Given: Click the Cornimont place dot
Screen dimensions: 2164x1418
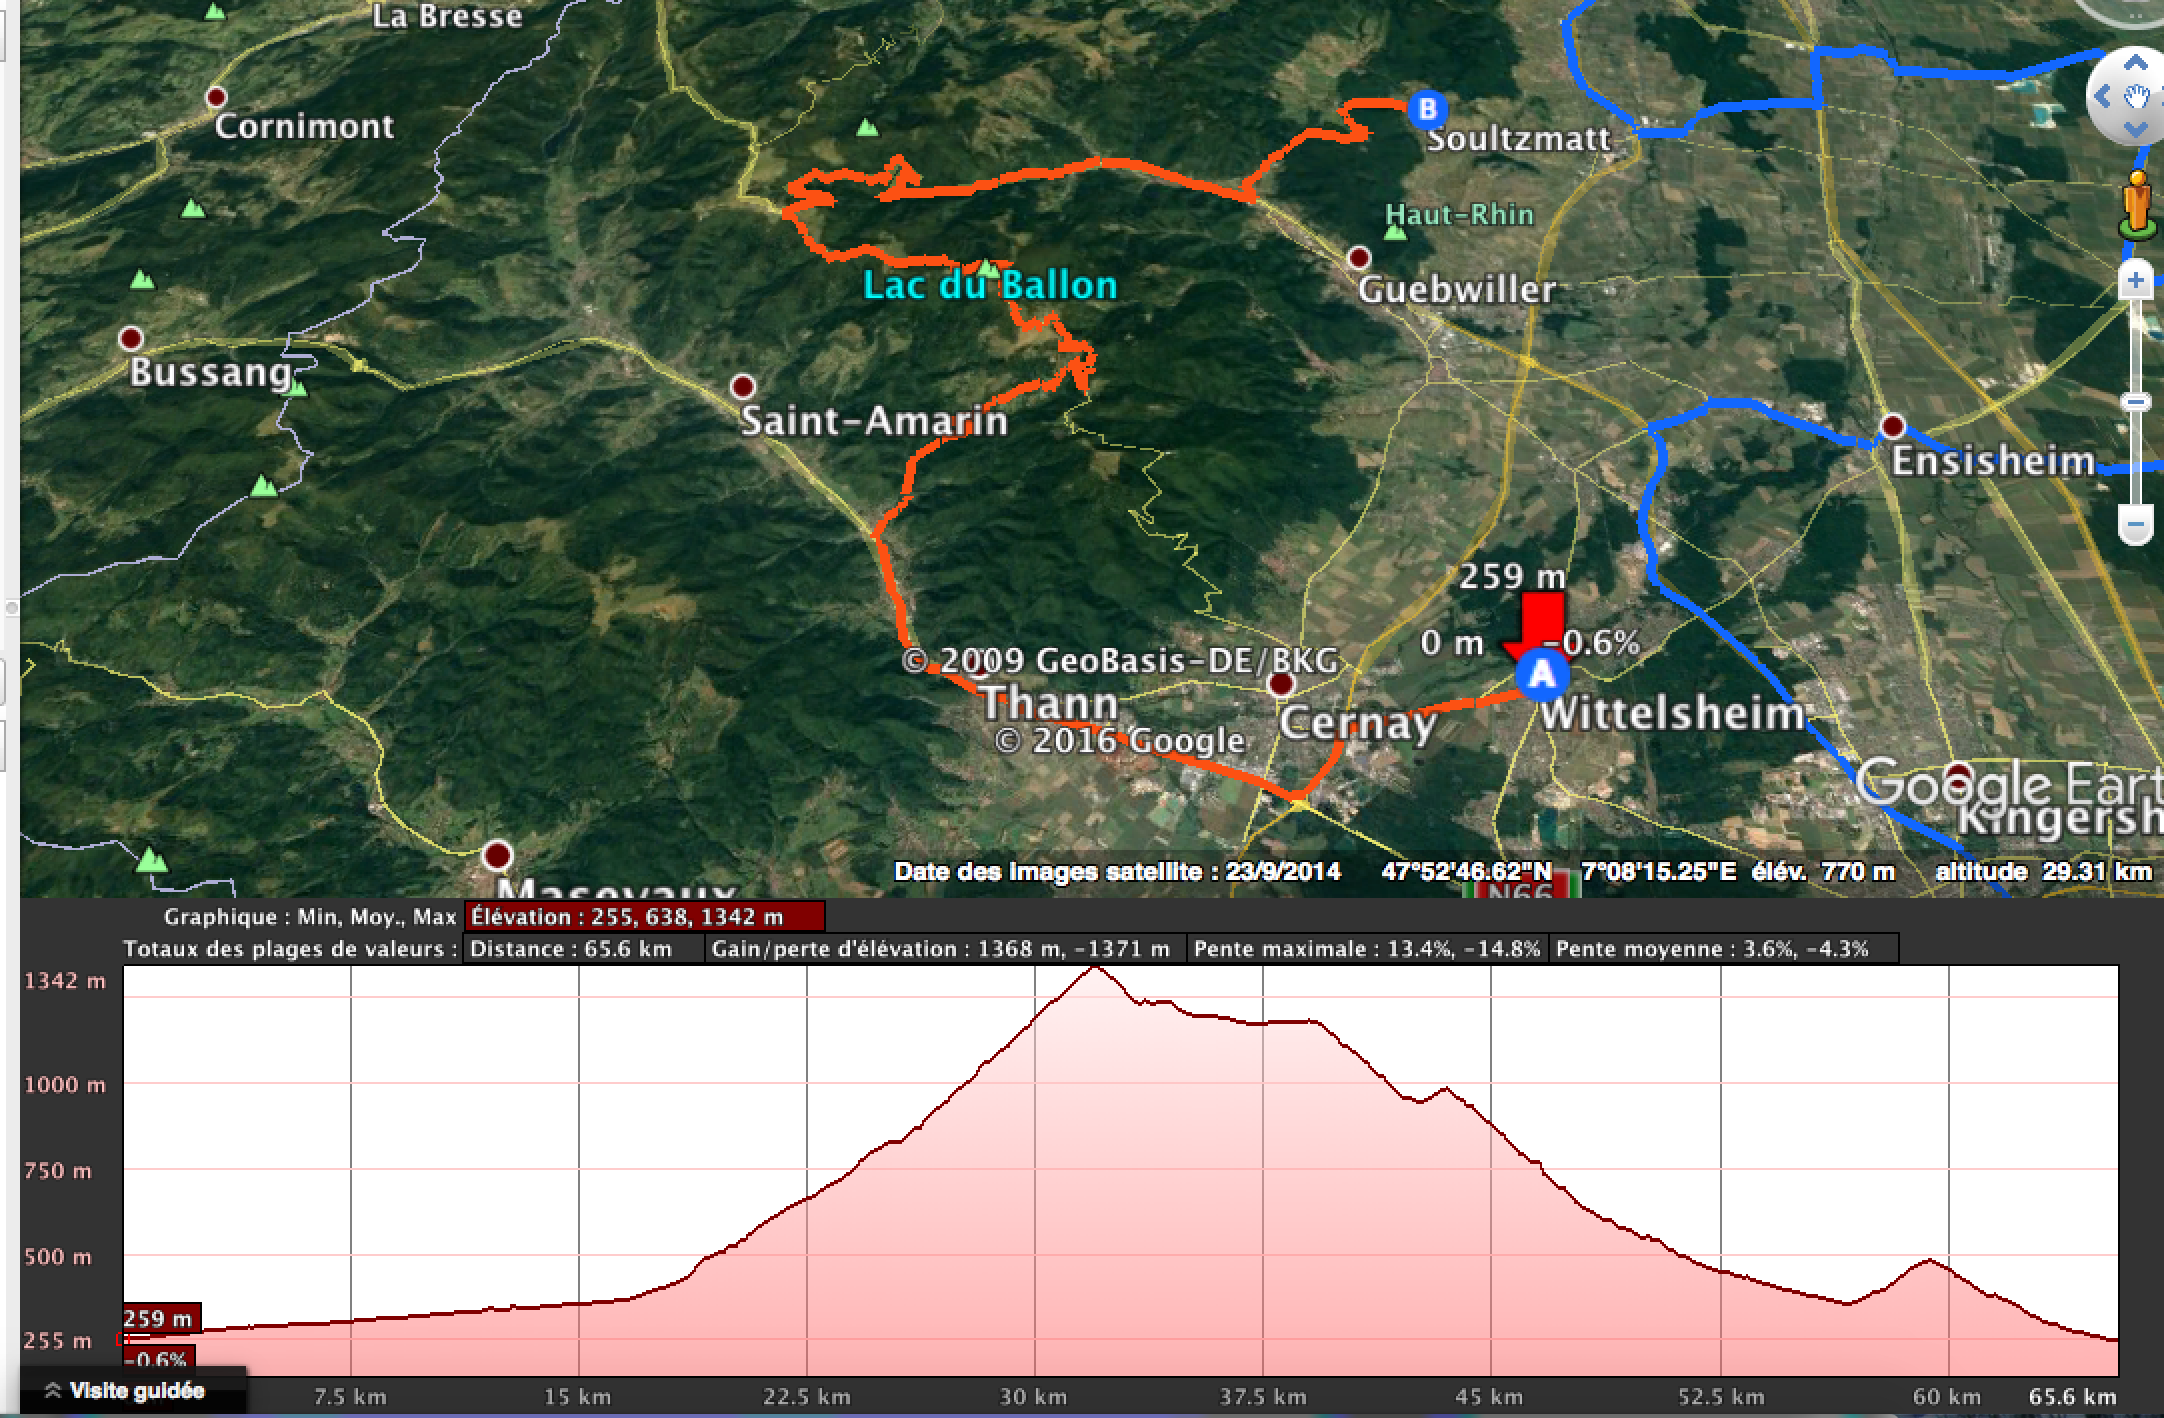Looking at the screenshot, I should pos(216,97).
